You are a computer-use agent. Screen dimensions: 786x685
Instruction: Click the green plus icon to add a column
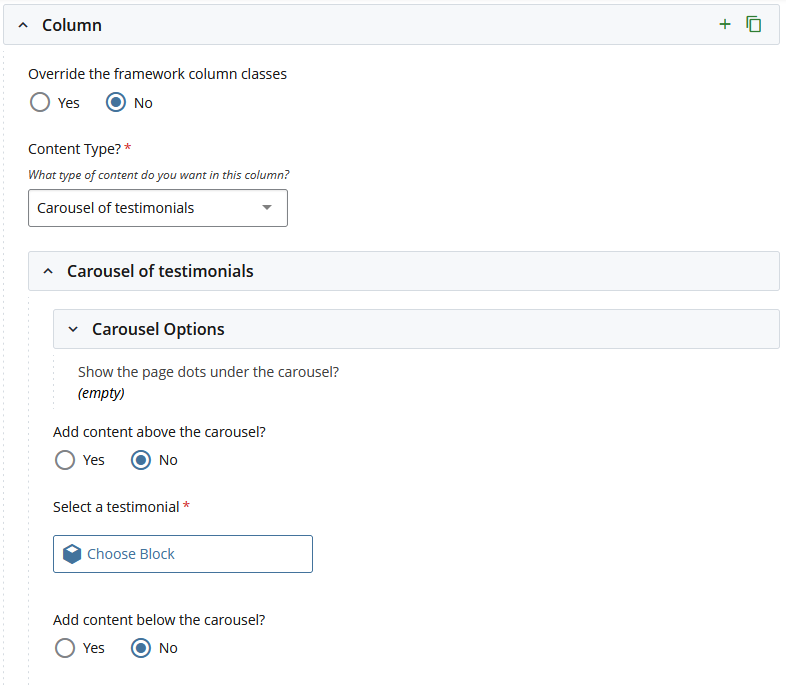[725, 24]
